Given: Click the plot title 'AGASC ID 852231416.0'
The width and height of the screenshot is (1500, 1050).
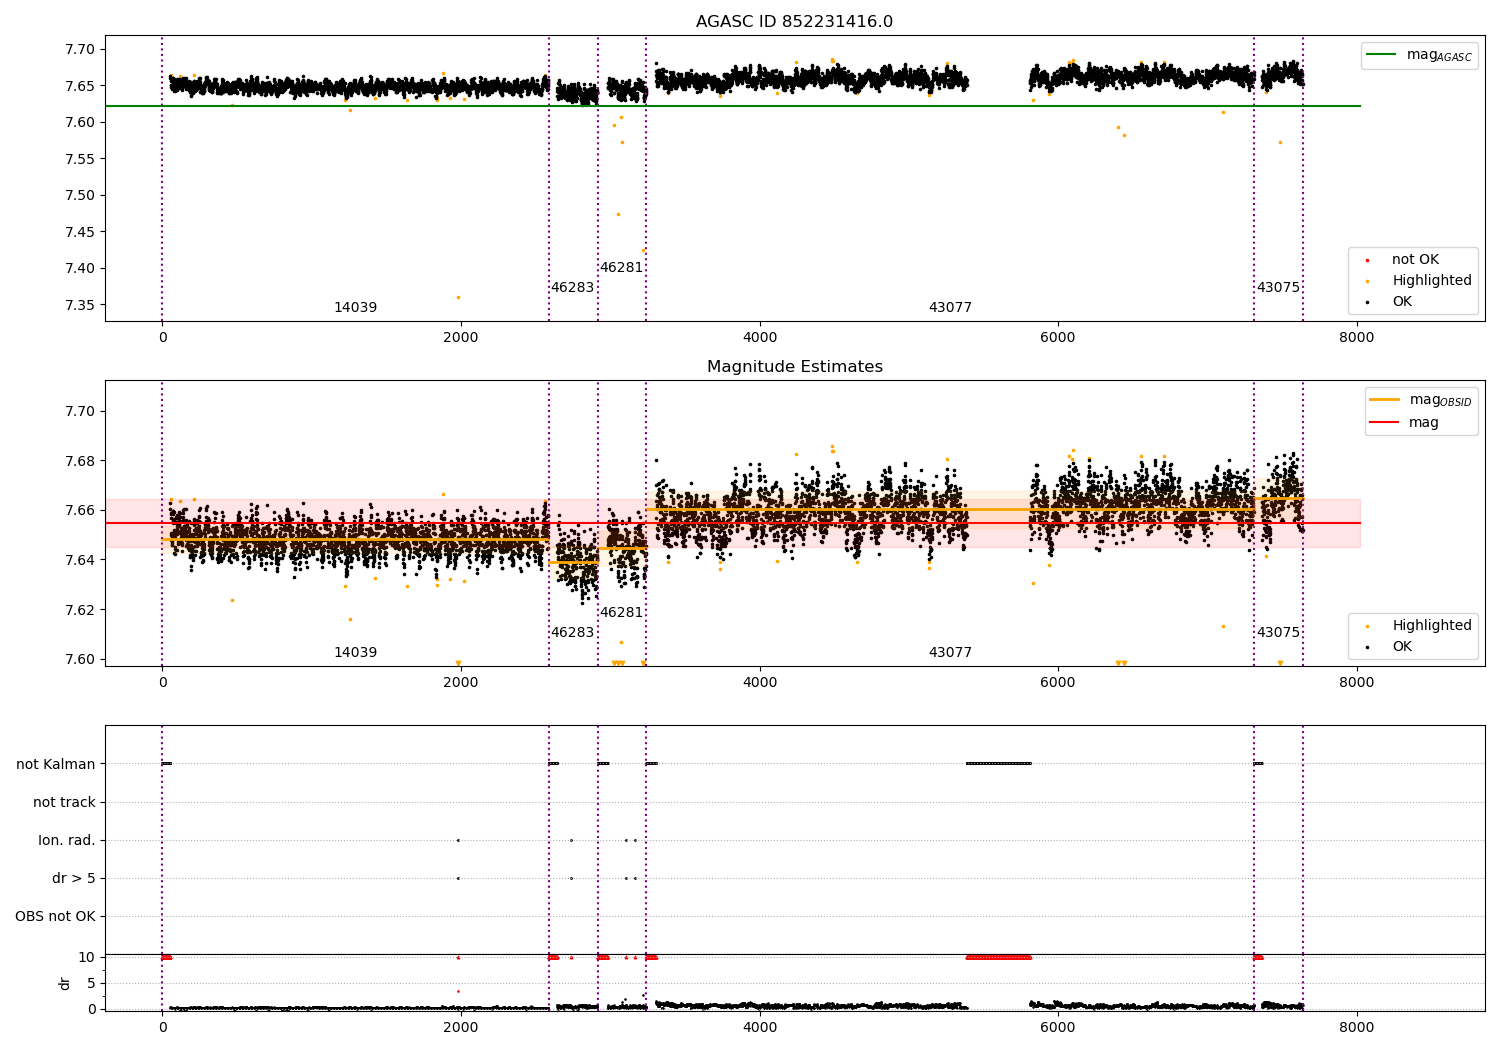Looking at the screenshot, I should 794,22.
